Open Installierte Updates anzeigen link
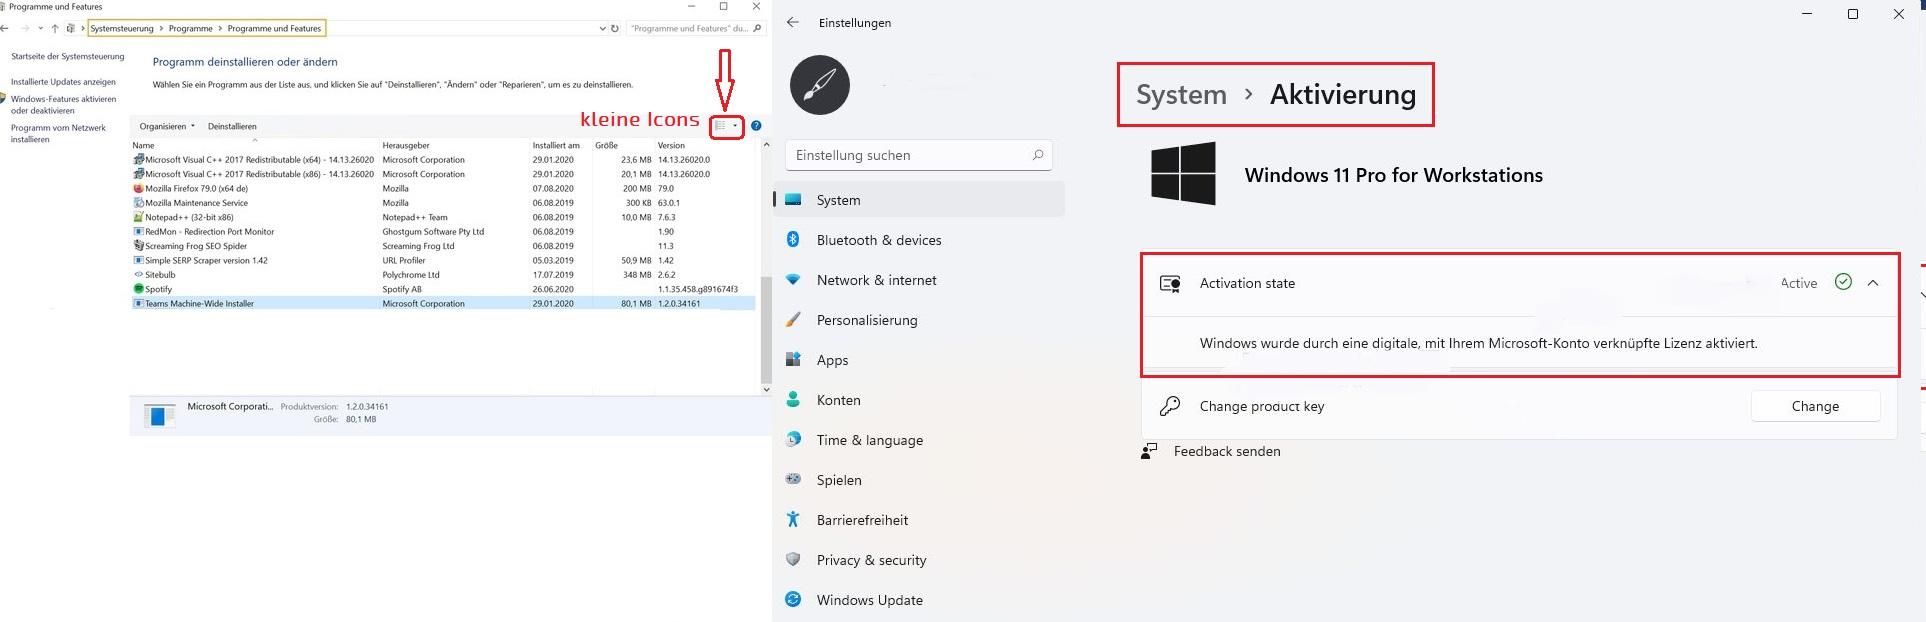 63,82
